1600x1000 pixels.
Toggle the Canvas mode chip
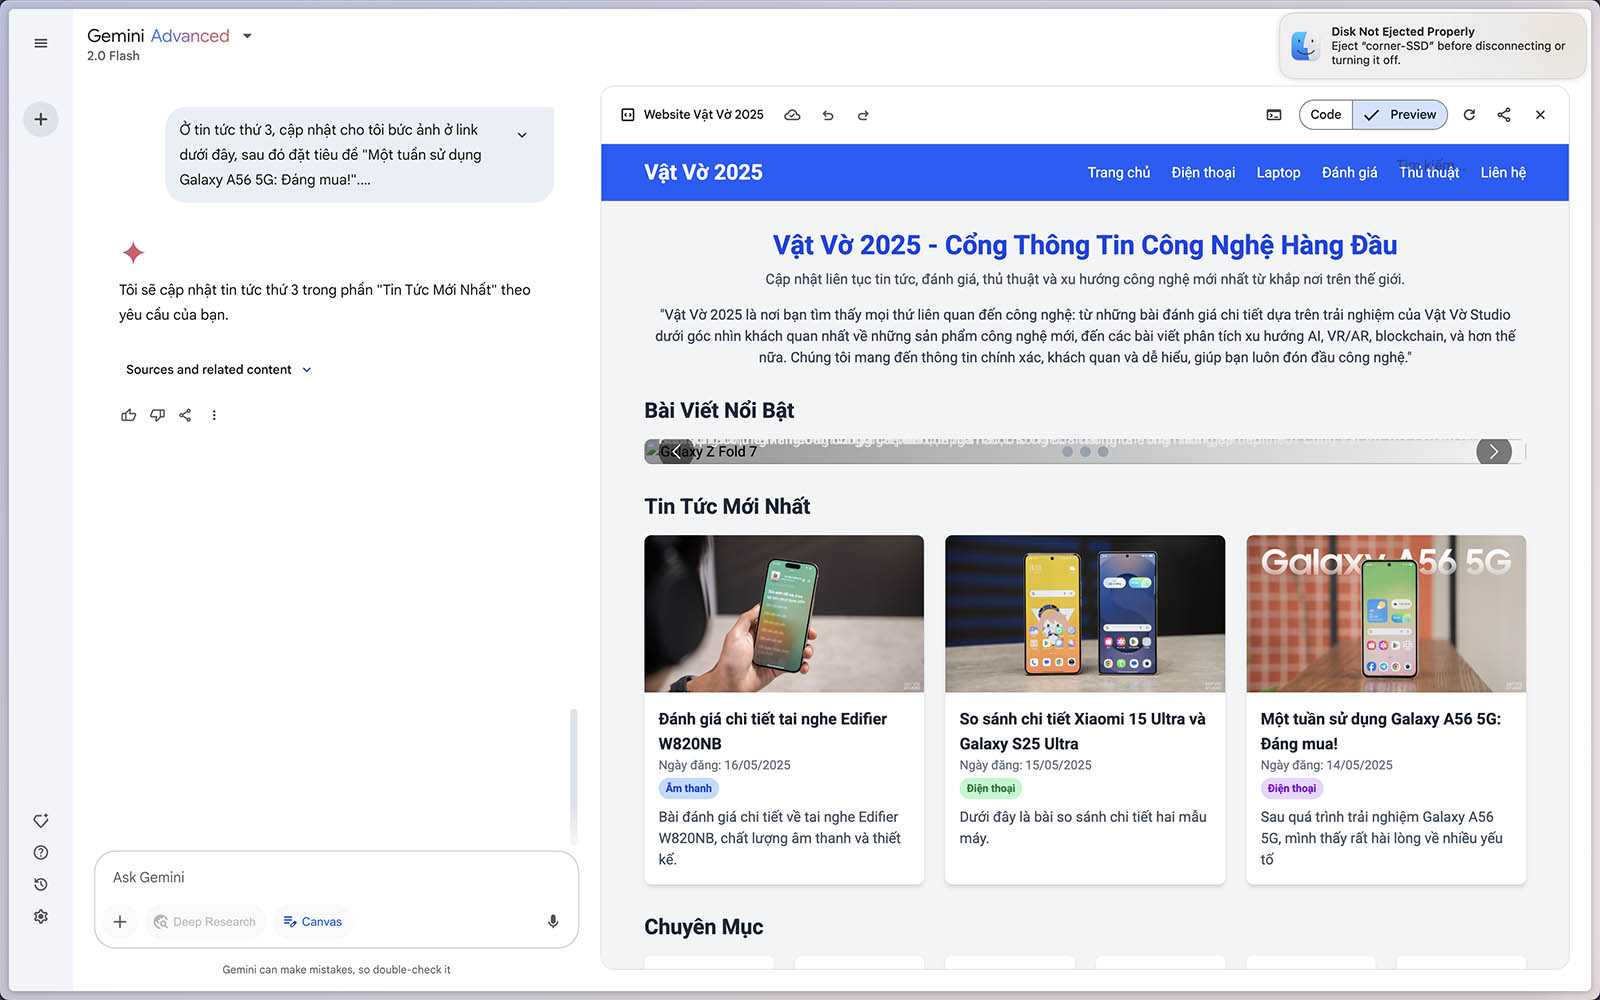[312, 921]
